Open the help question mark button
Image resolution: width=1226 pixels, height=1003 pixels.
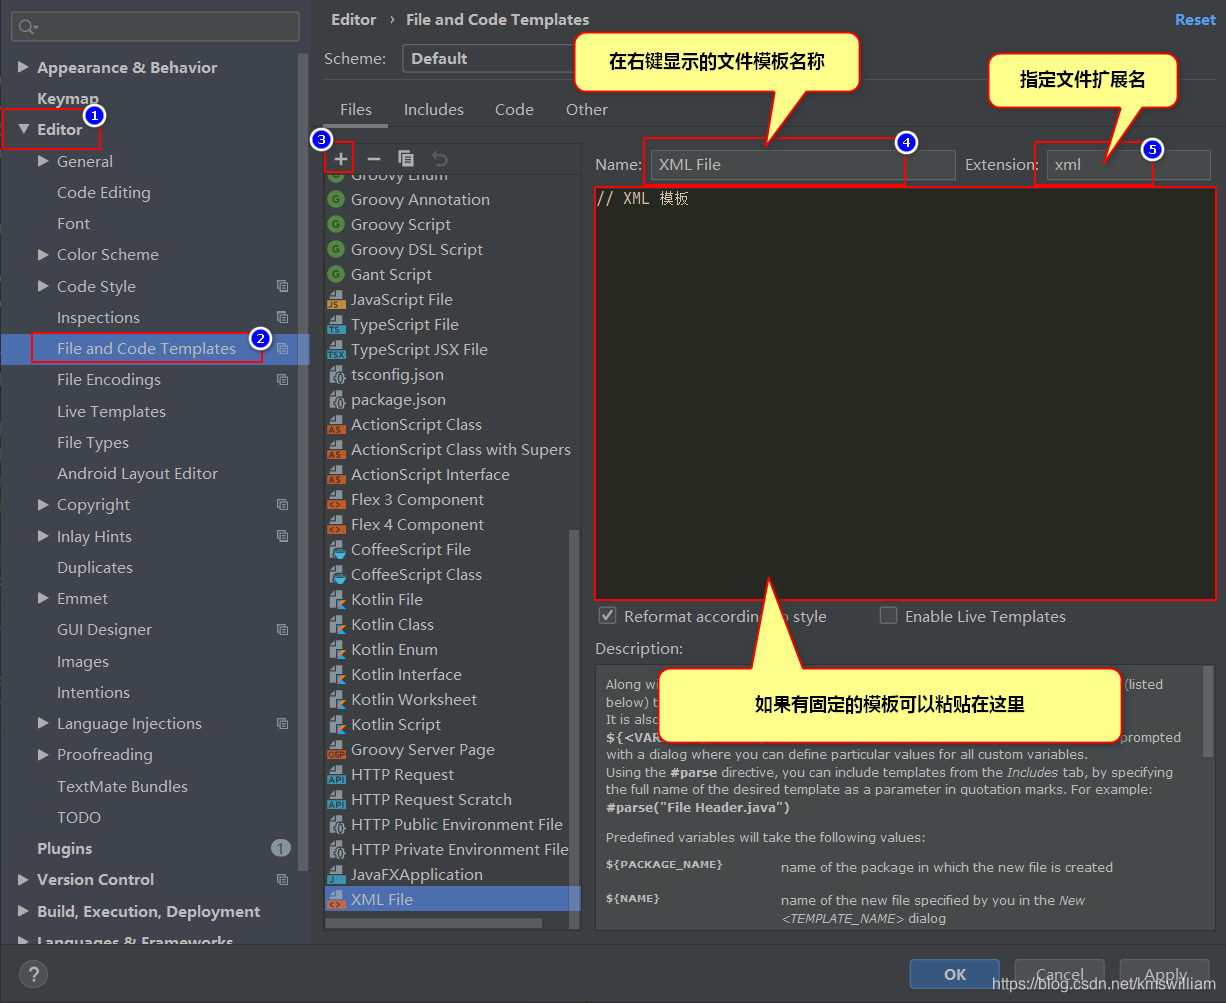pos(33,974)
